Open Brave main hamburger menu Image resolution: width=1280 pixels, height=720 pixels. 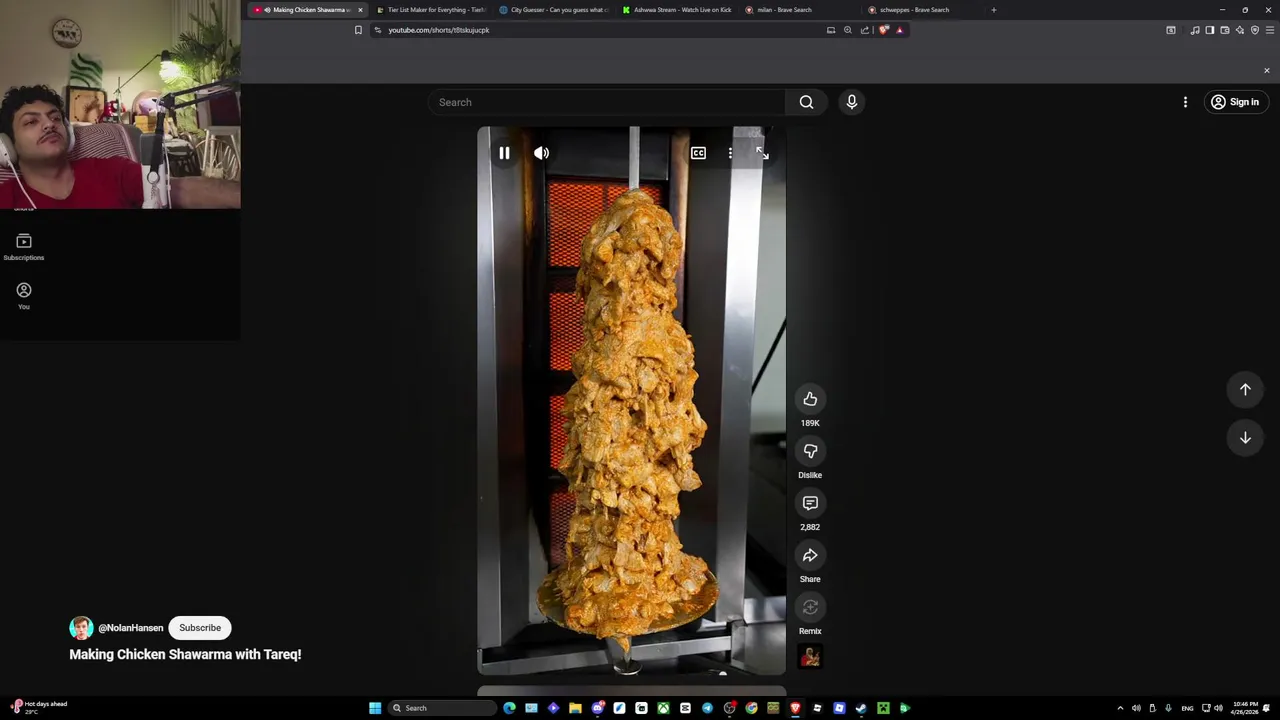tap(1270, 30)
